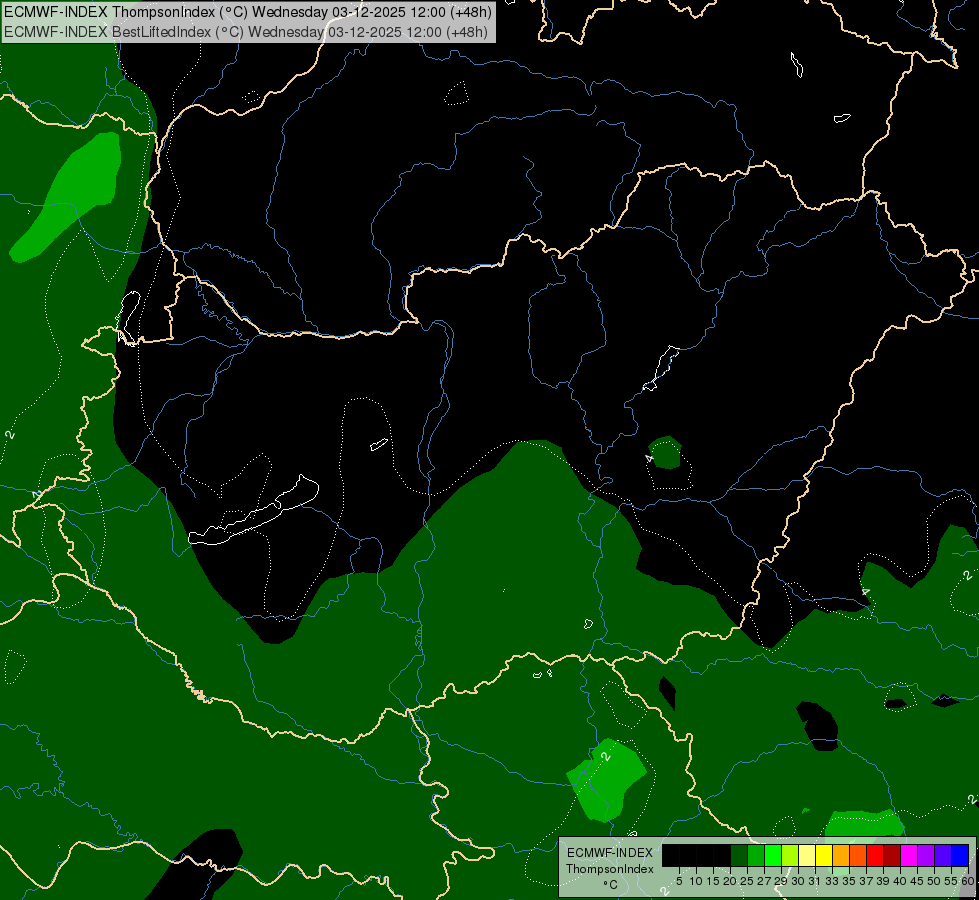Select the violet 50–55 legend swatch
979x900 pixels.
point(943,855)
